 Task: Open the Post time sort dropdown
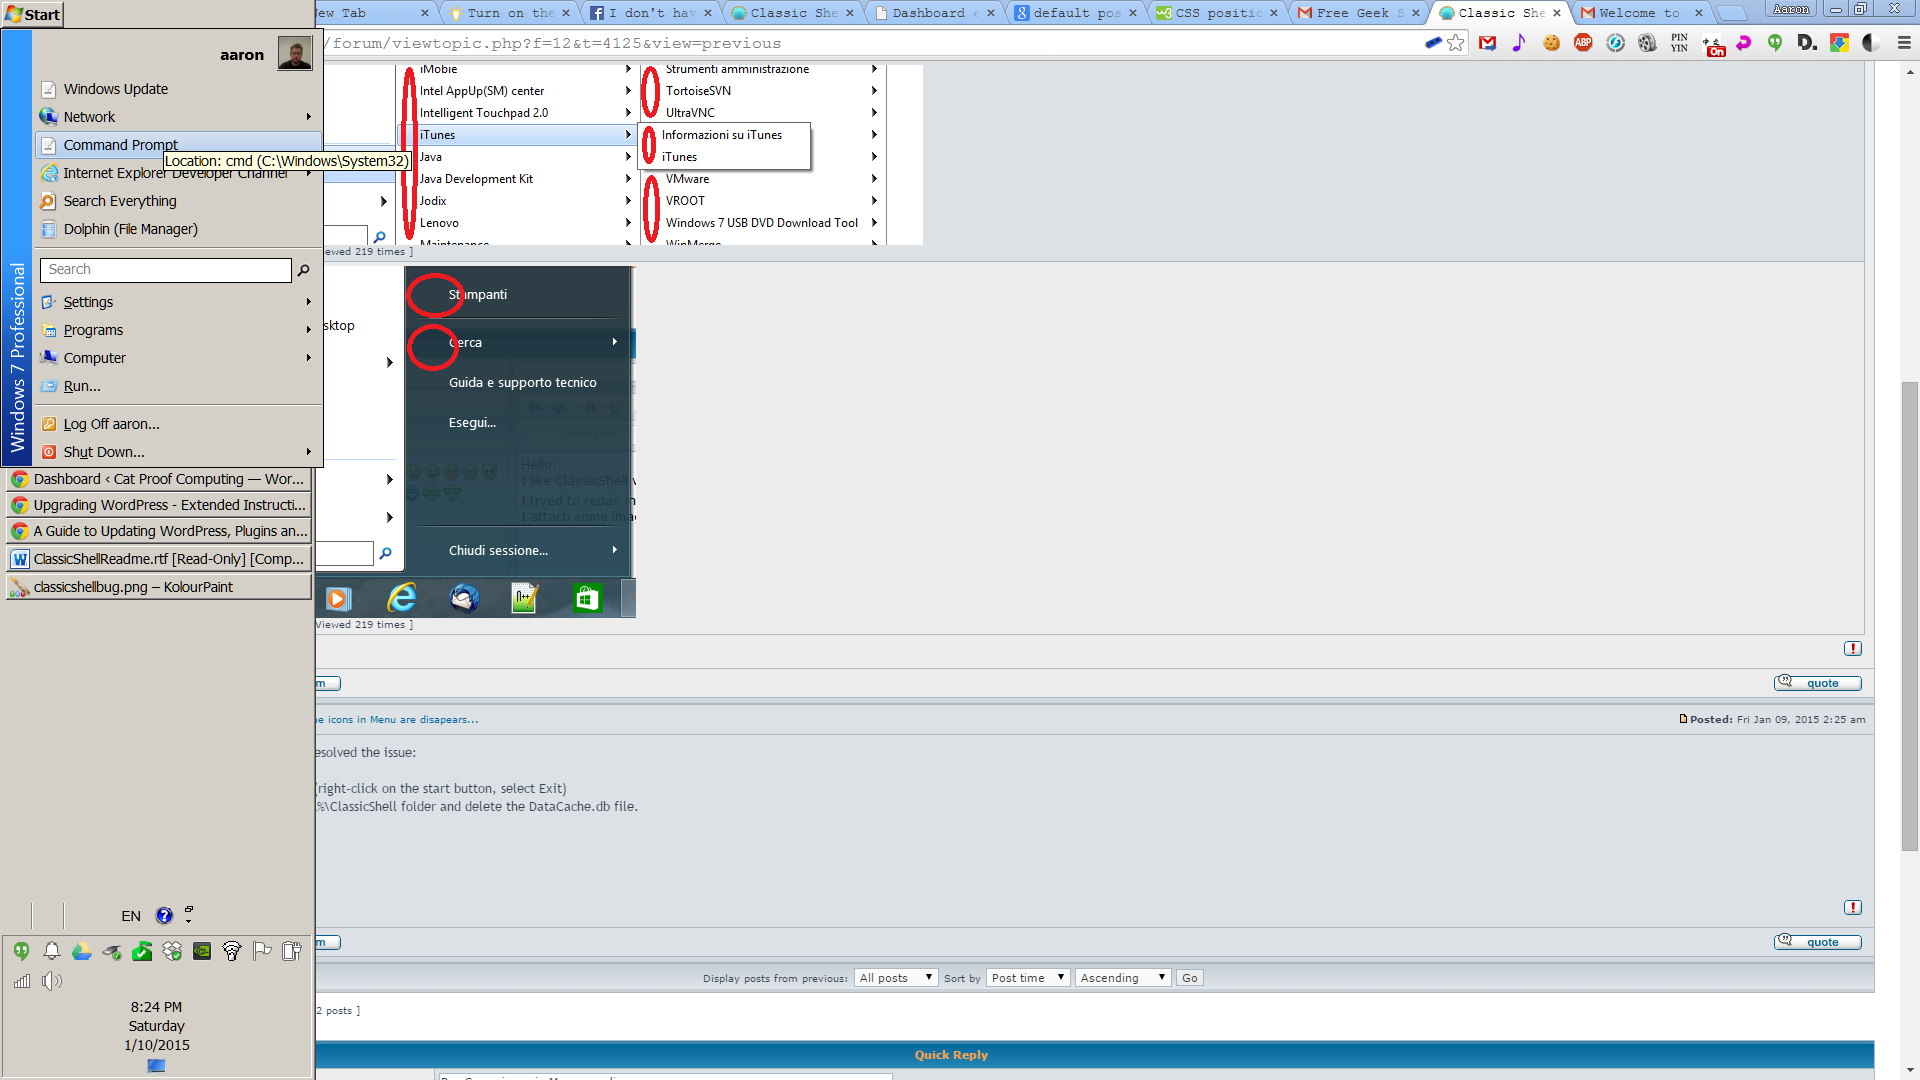tap(1028, 978)
